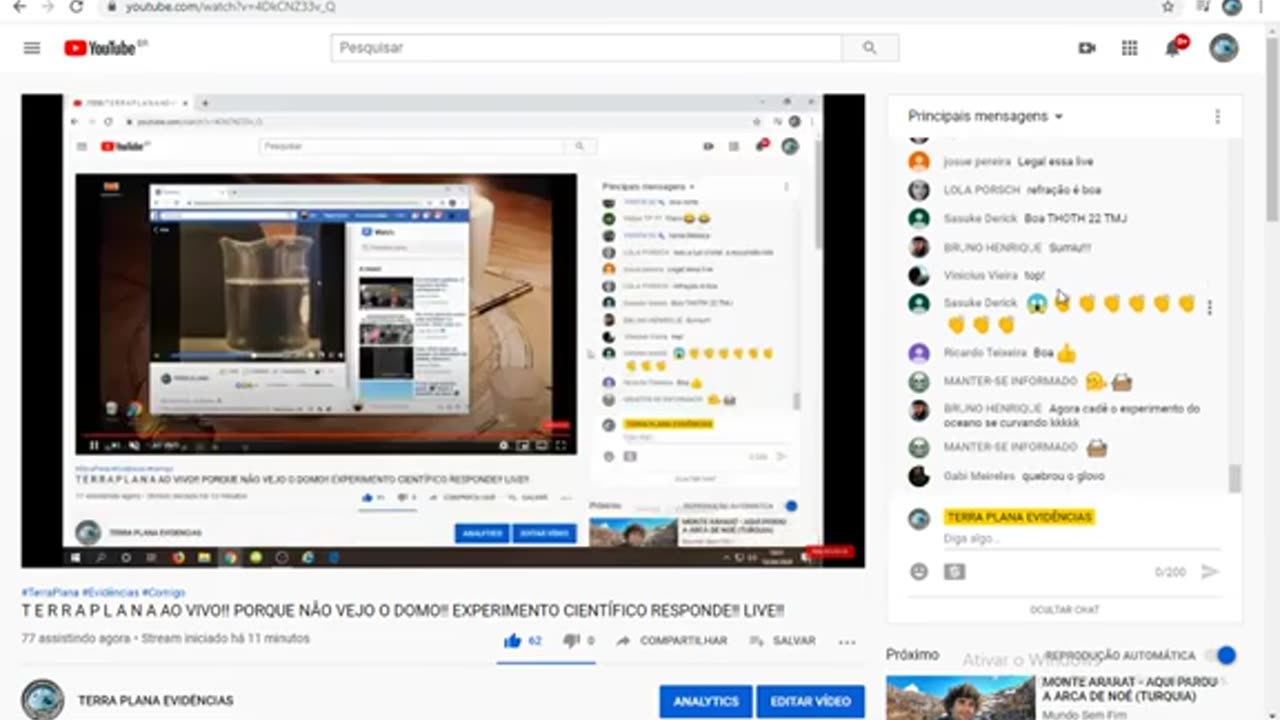Open the notifications bell
This screenshot has height=720, width=1280.
click(1174, 47)
